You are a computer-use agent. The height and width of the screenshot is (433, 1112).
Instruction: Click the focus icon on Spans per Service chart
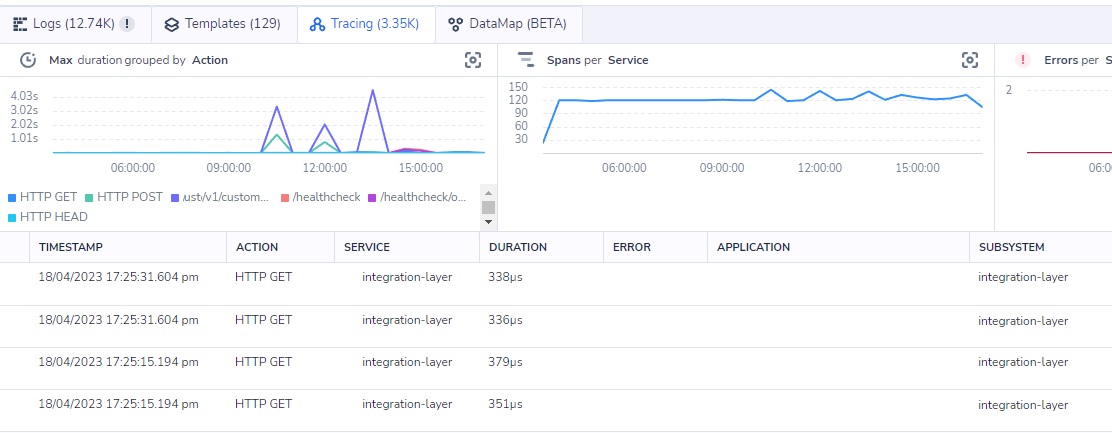point(969,60)
